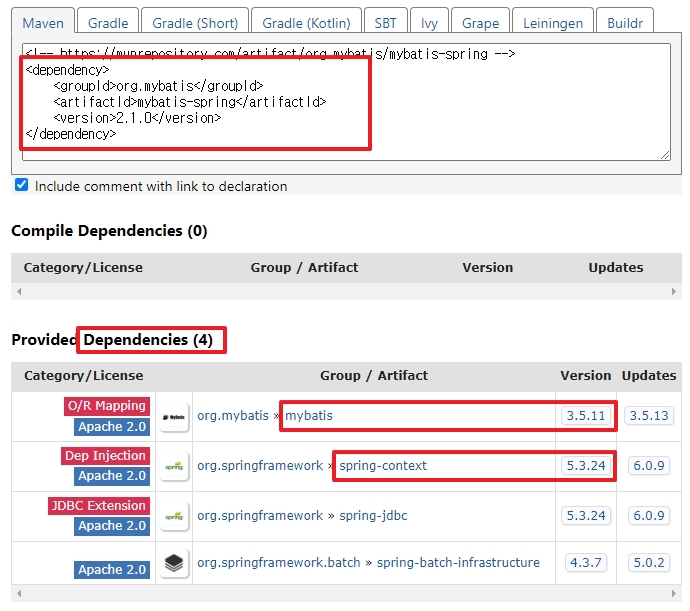This screenshot has width=690, height=611.
Task: Click the text area resize handle
Action: 665,155
